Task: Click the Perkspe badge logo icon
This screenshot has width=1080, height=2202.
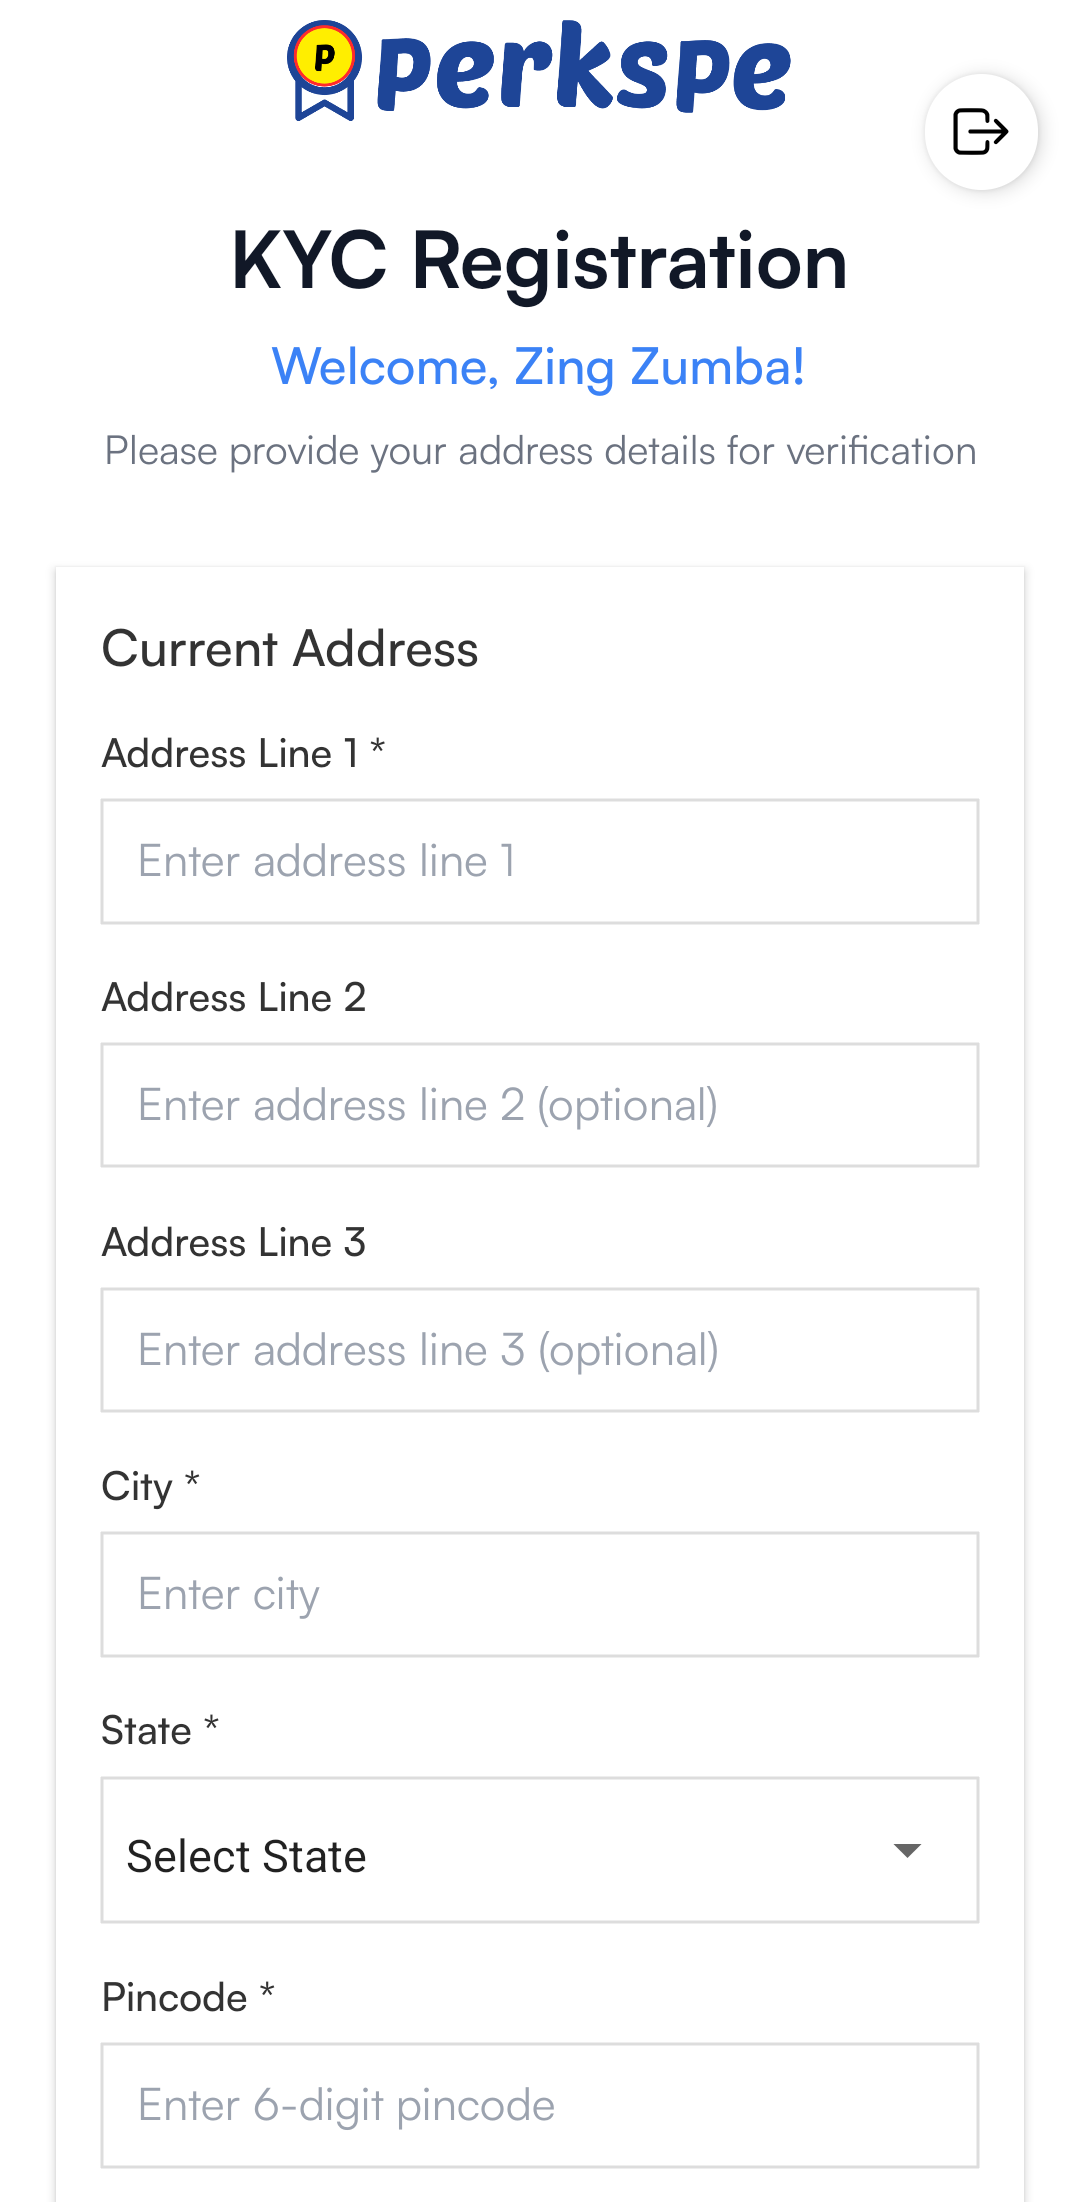Action: 324,70
